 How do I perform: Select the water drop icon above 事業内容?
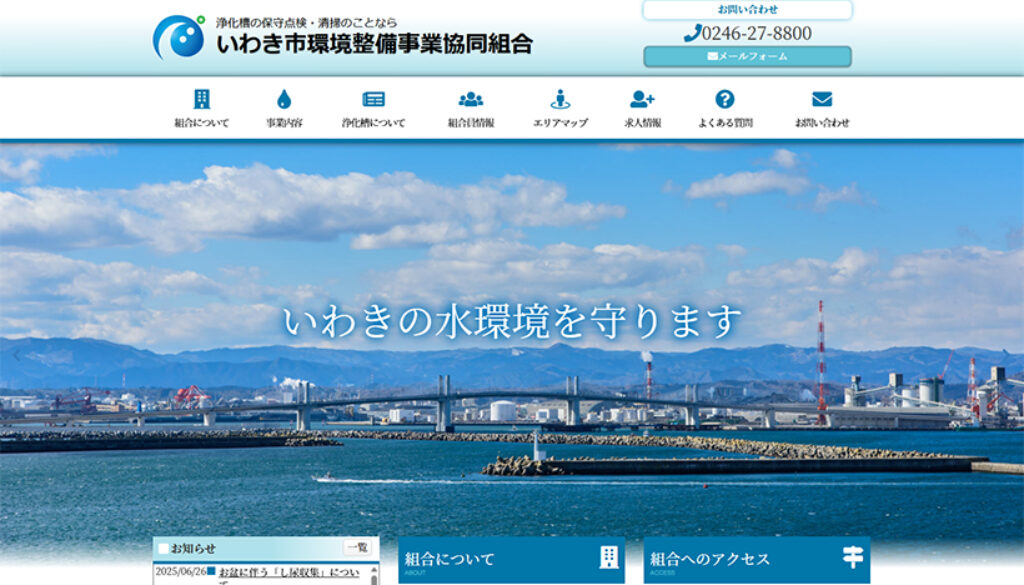(x=283, y=97)
